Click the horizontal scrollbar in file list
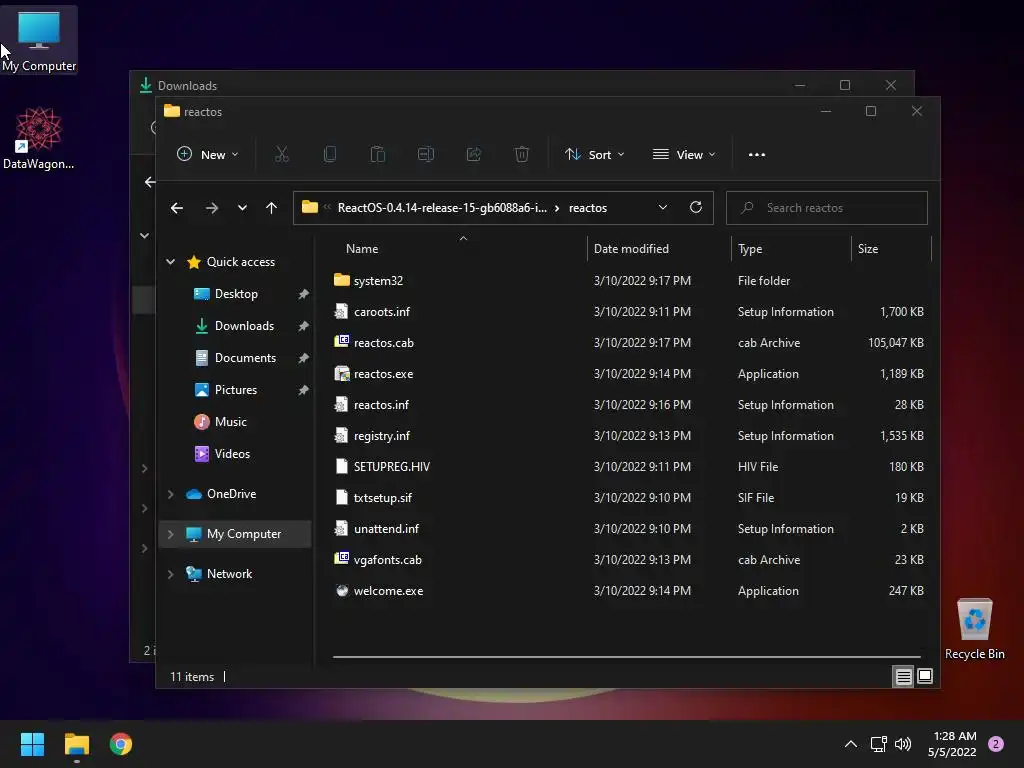The height and width of the screenshot is (768, 1024). coord(626,657)
